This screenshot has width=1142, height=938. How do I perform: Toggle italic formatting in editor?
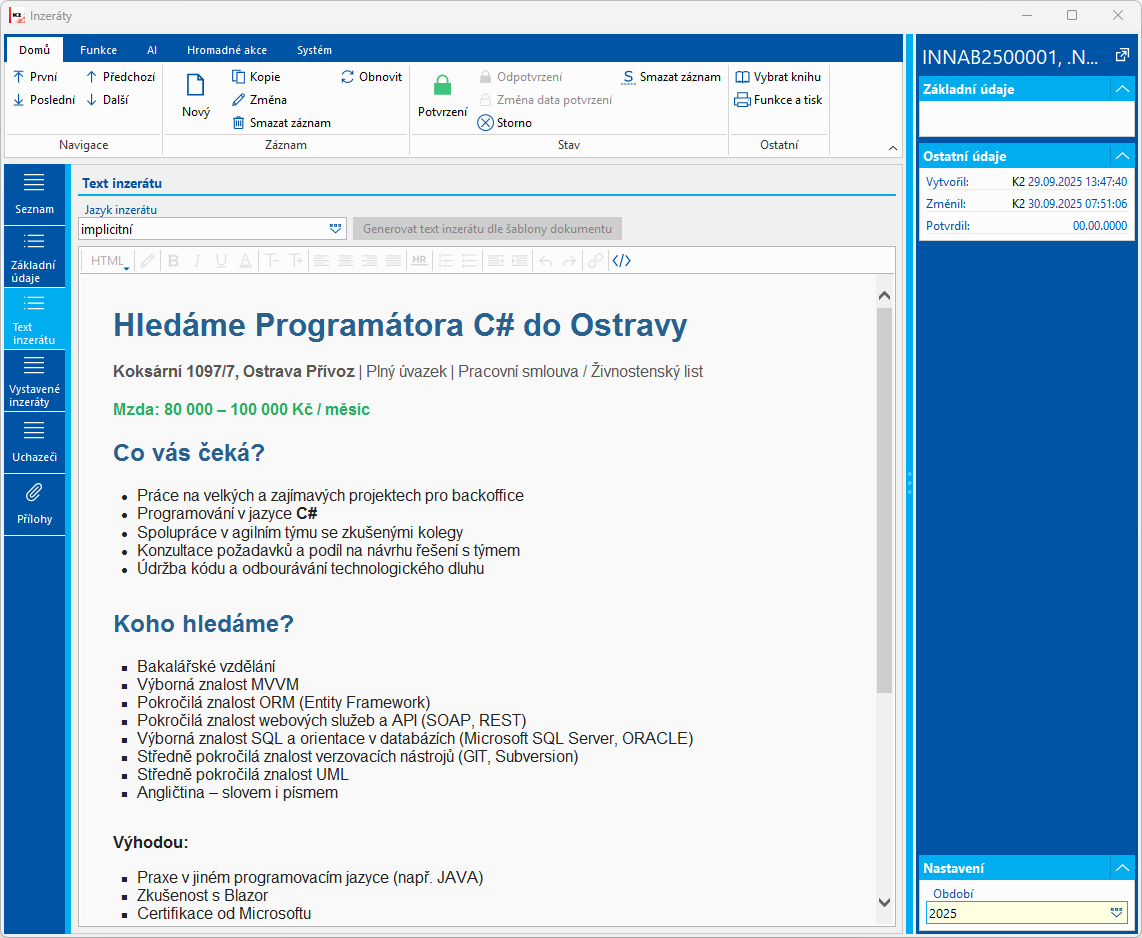click(197, 261)
